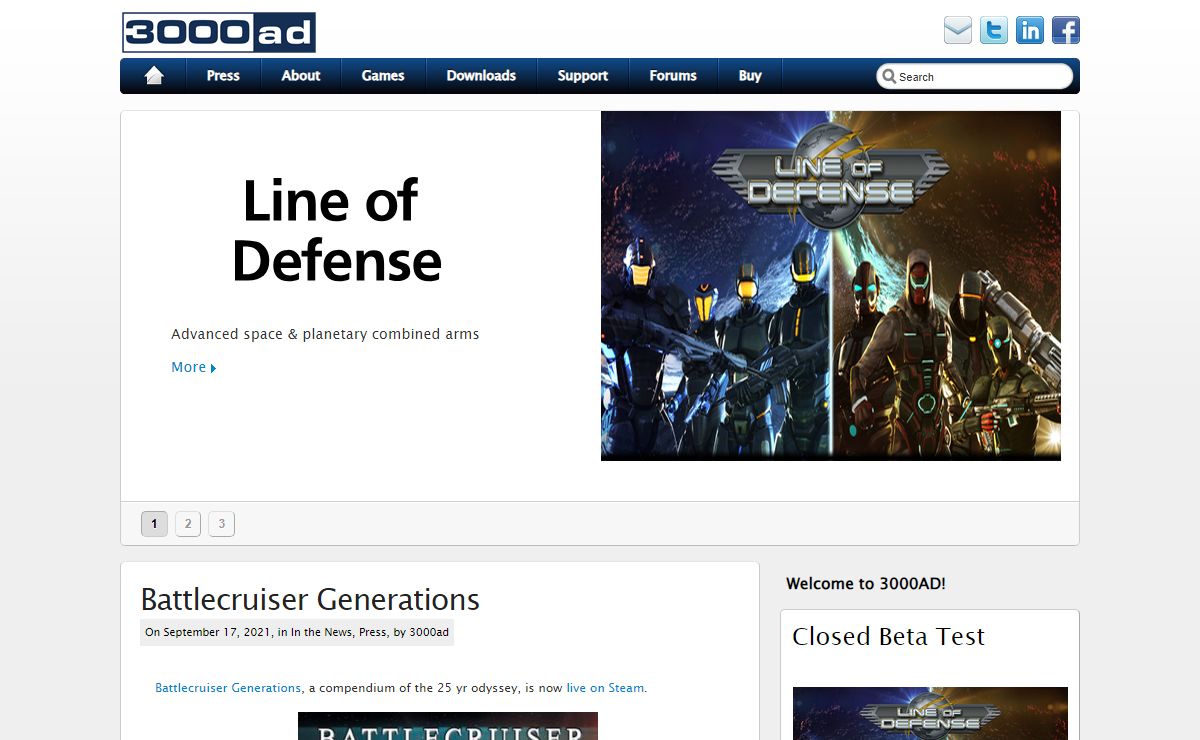Click the In the News category link

point(321,632)
